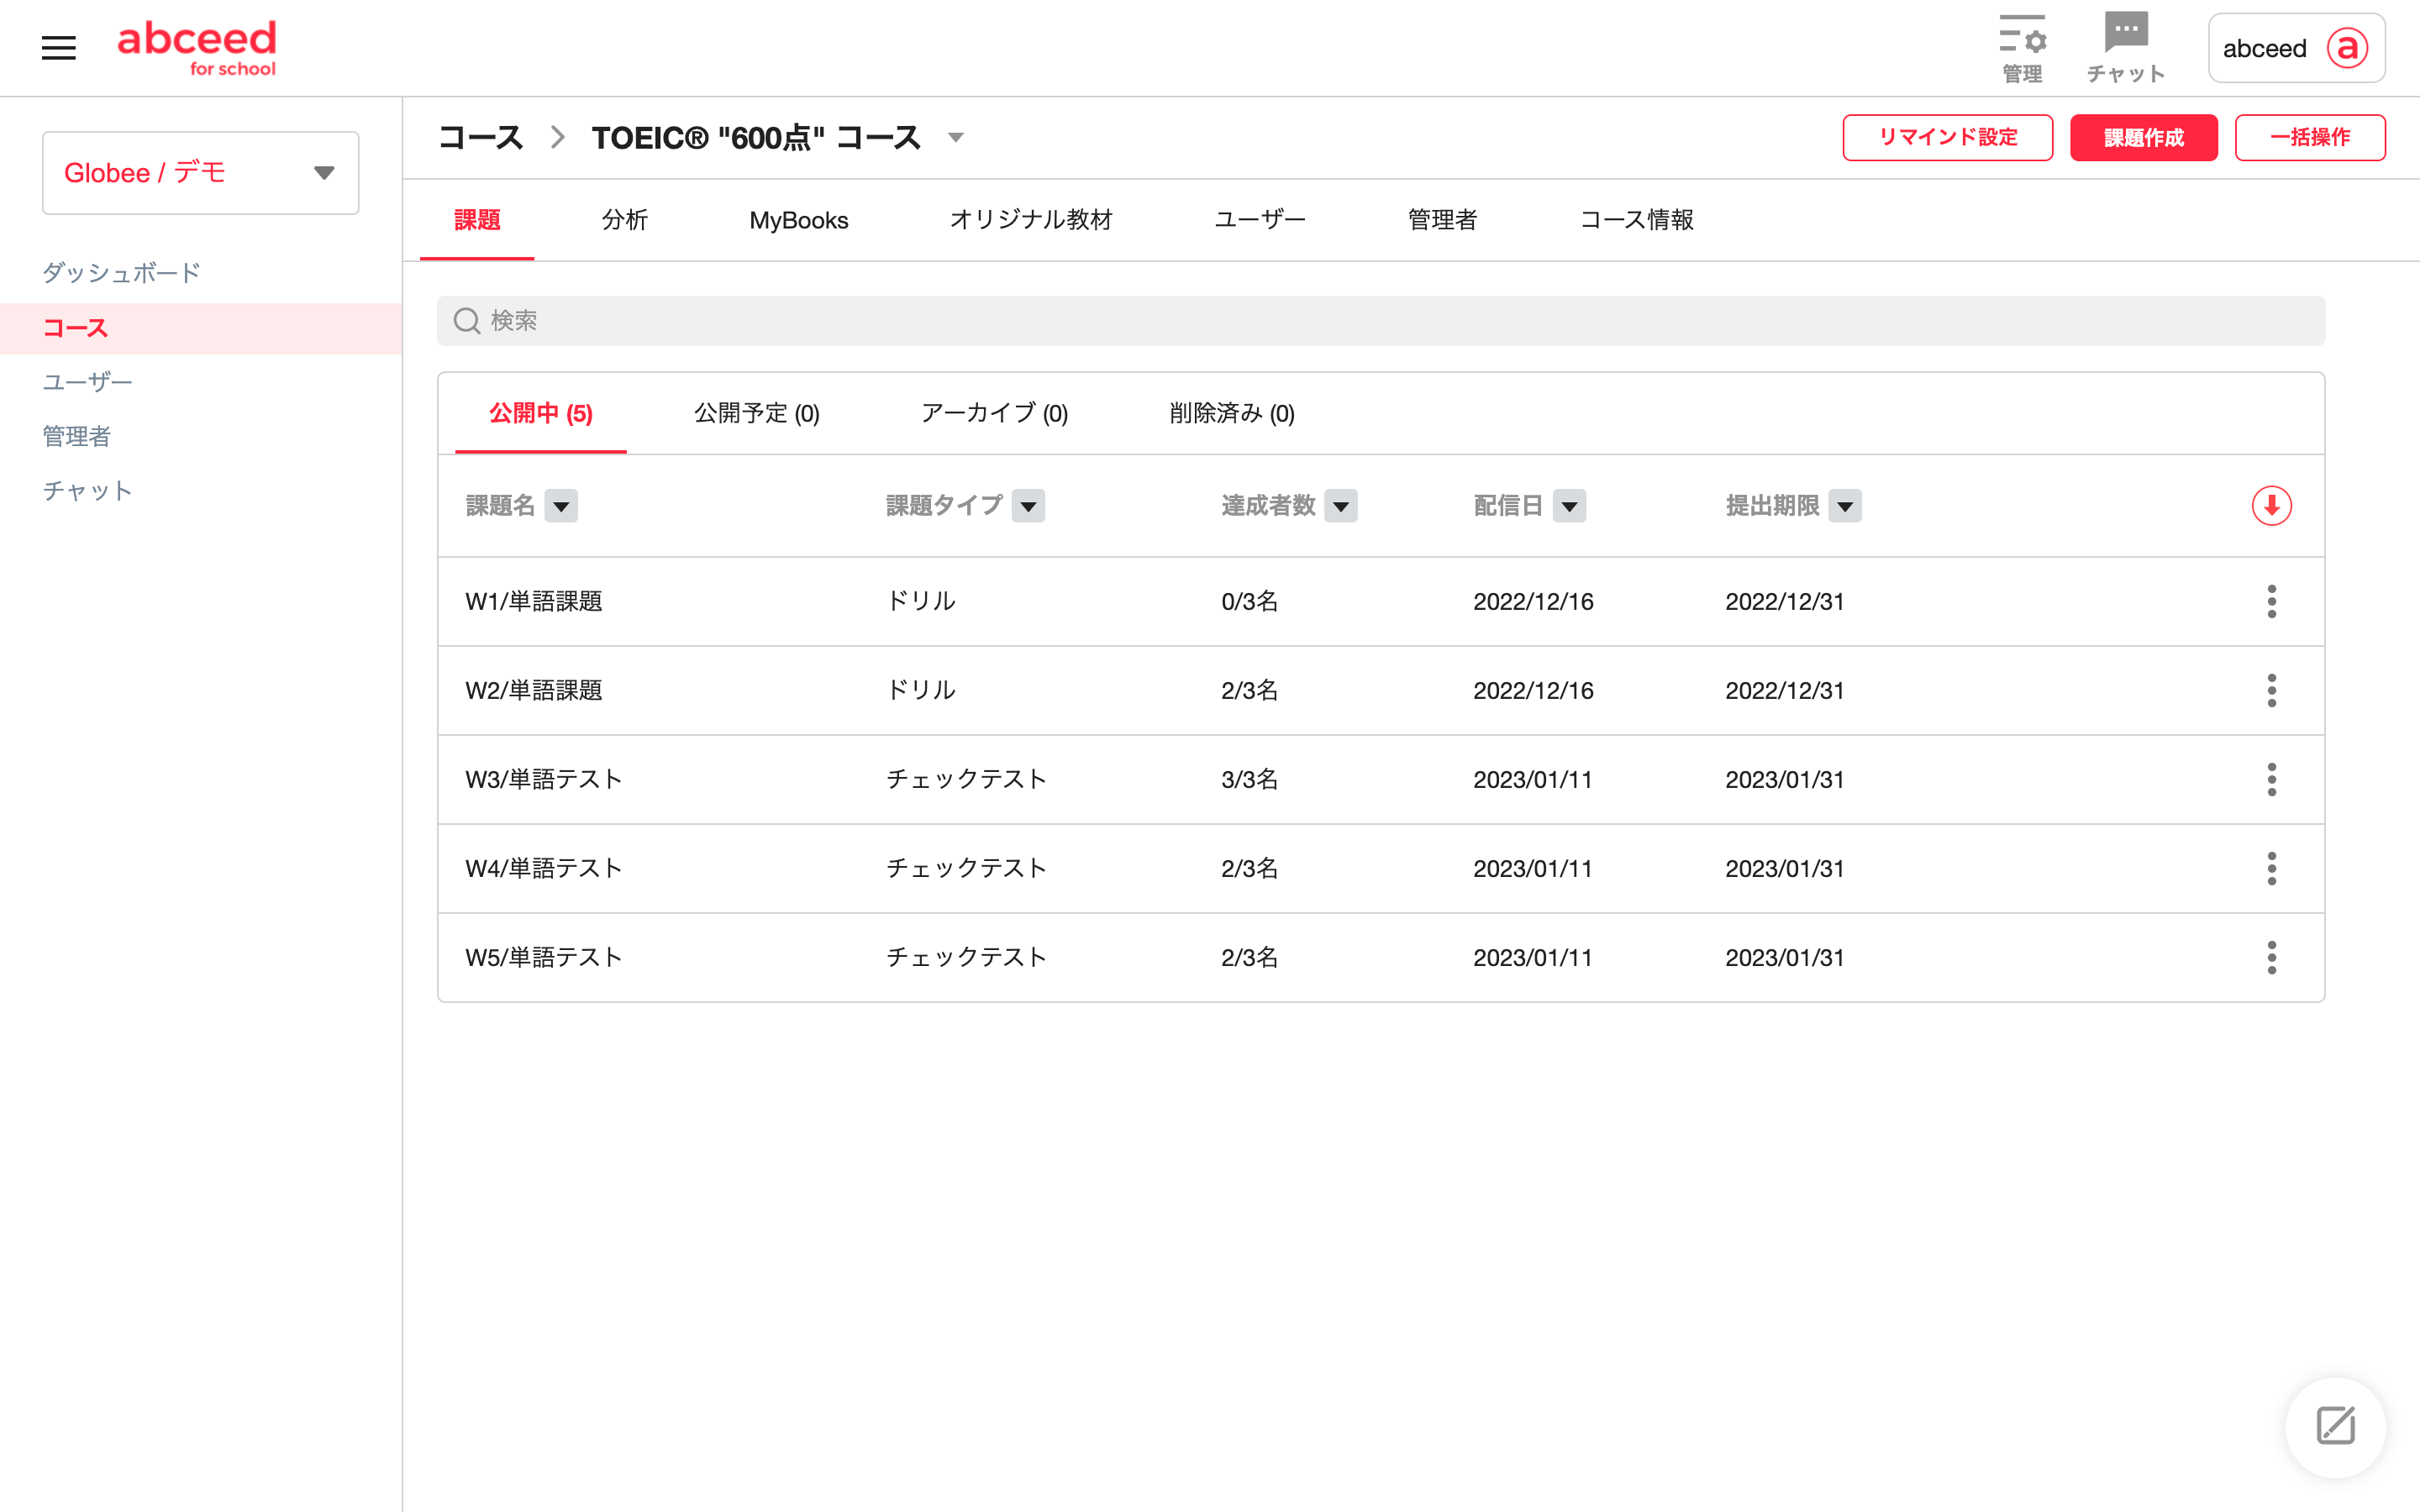Image resolution: width=2420 pixels, height=1512 pixels.
Task: Select the 削除済み (0) tab
Action: pyautogui.click(x=1232, y=413)
